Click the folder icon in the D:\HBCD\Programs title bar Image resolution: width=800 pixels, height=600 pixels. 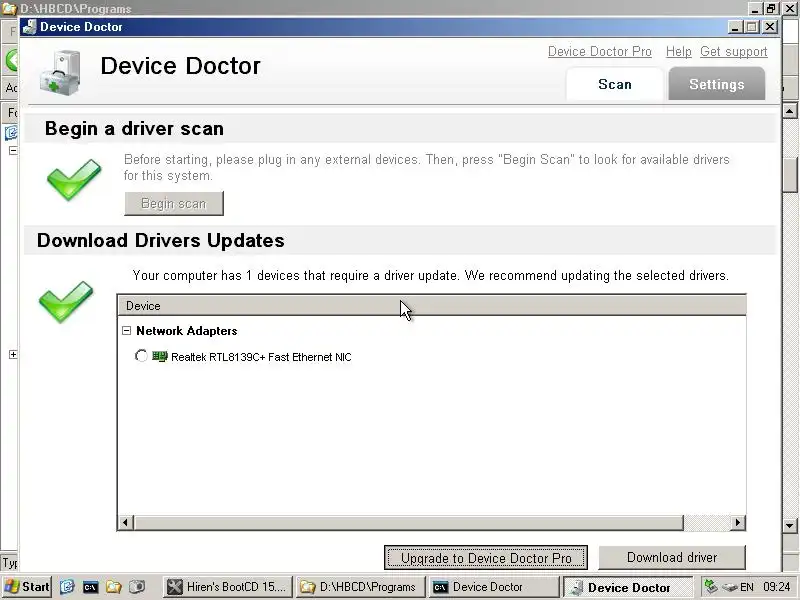point(9,8)
